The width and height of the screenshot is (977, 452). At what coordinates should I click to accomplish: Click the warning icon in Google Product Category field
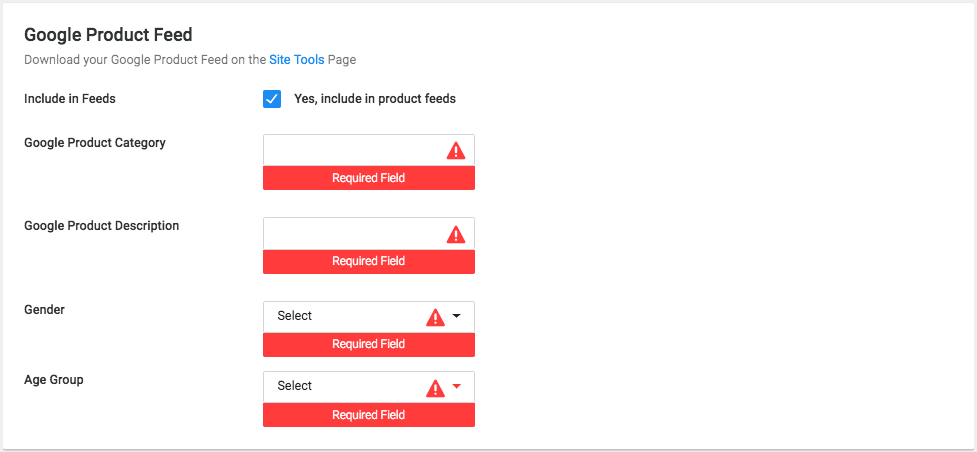coord(456,150)
